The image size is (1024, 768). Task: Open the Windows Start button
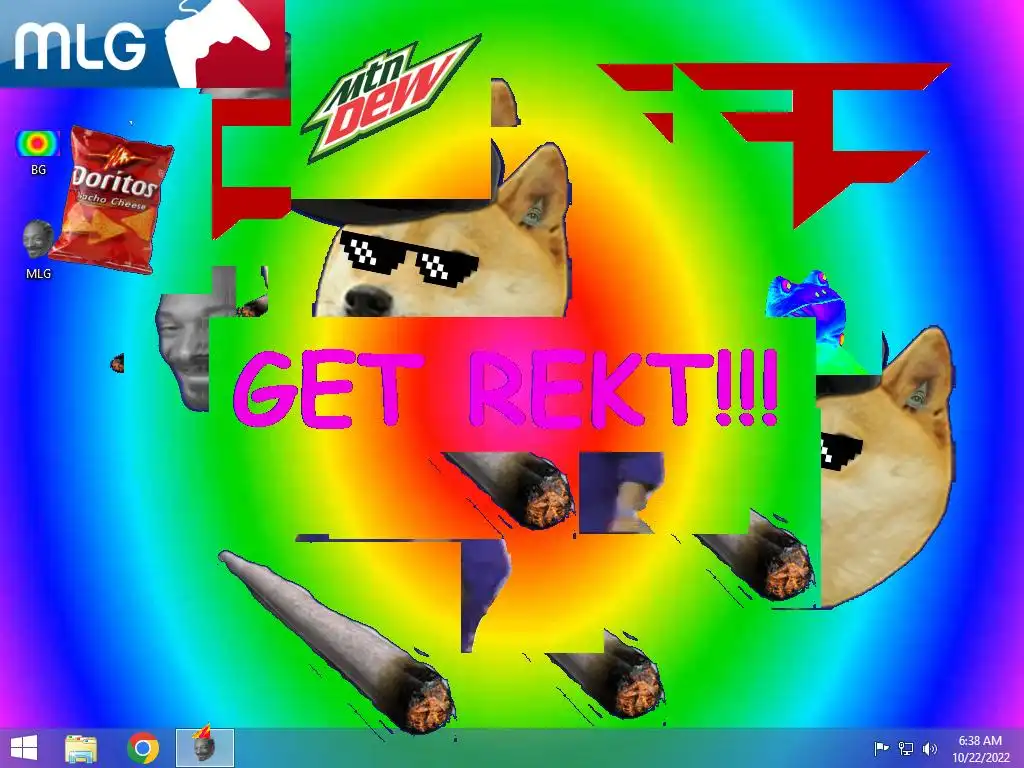point(24,748)
